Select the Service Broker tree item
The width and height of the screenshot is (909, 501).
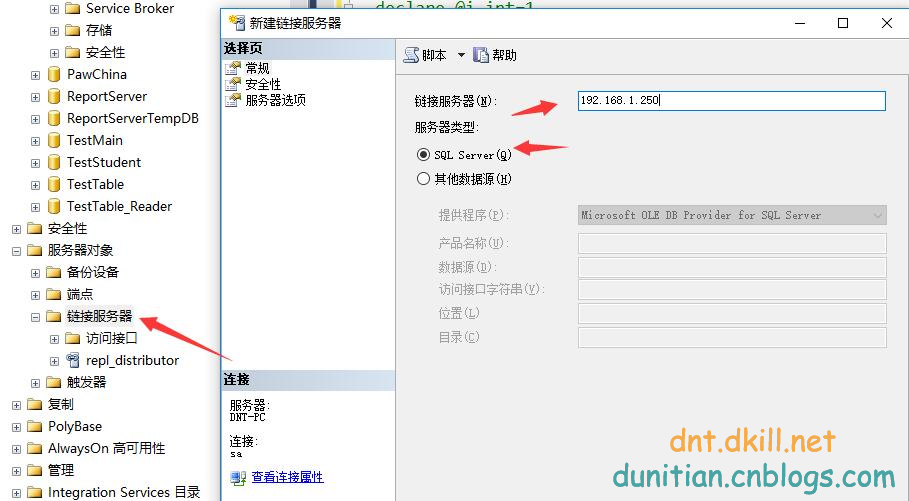click(130, 9)
